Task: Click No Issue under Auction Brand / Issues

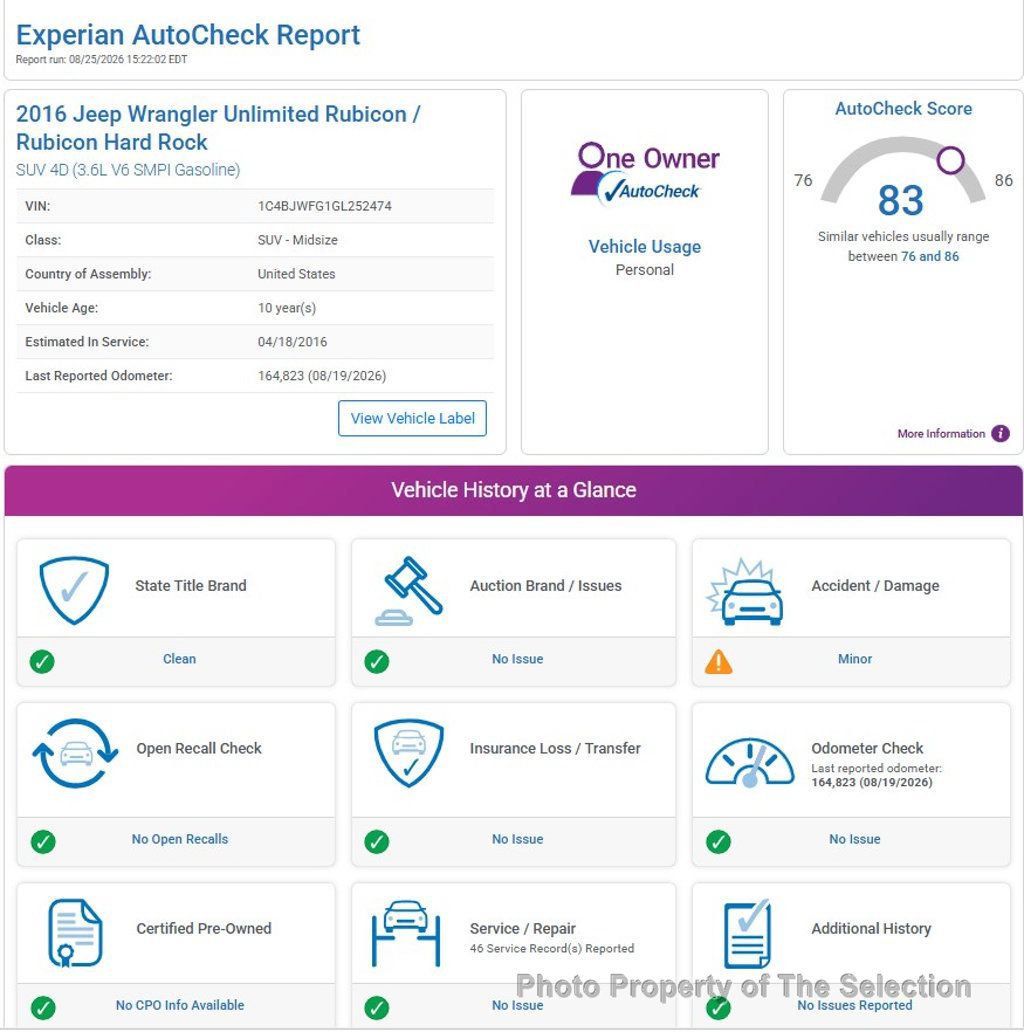Action: coord(517,659)
